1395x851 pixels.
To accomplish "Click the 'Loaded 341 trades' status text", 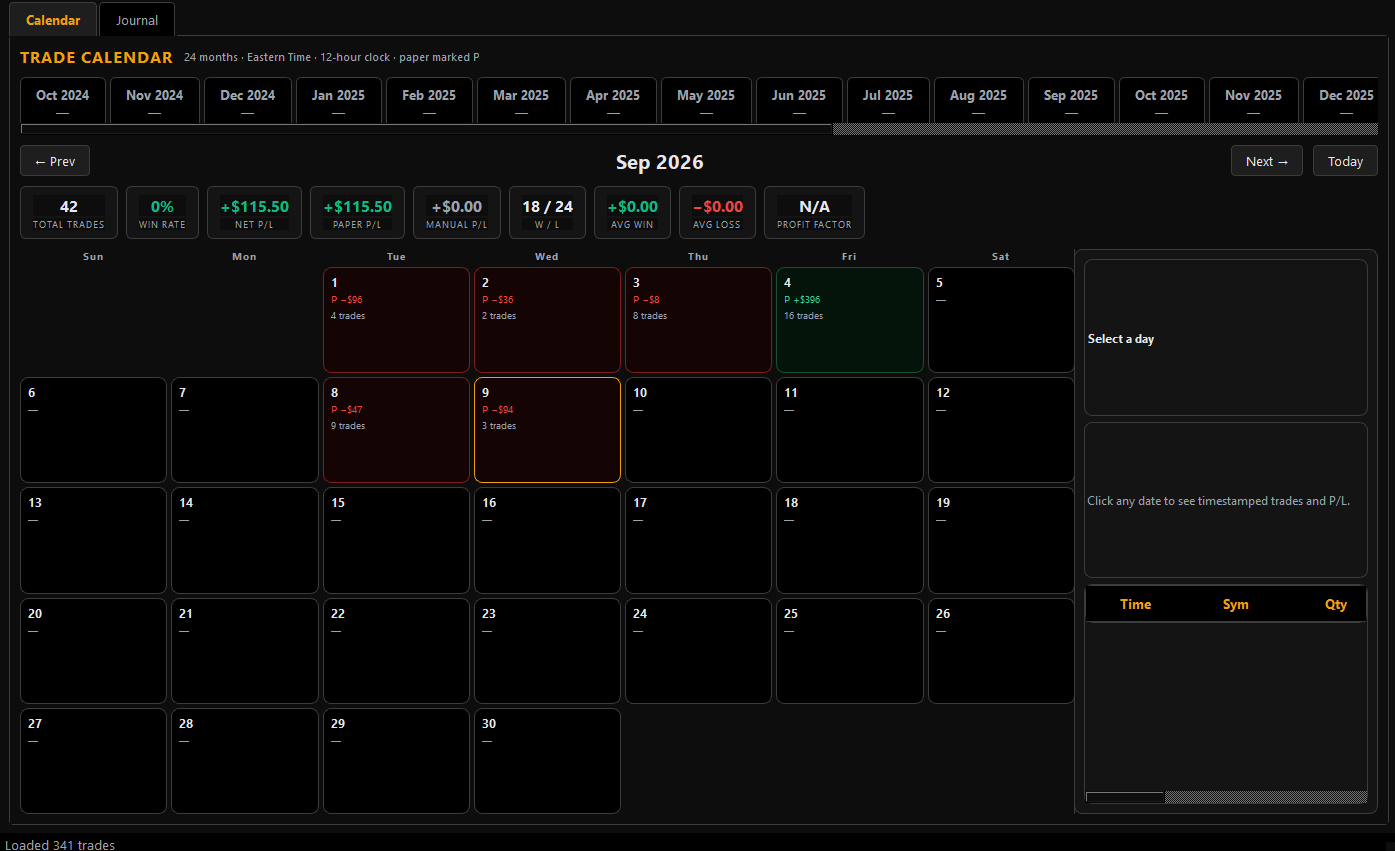I will tap(60, 845).
